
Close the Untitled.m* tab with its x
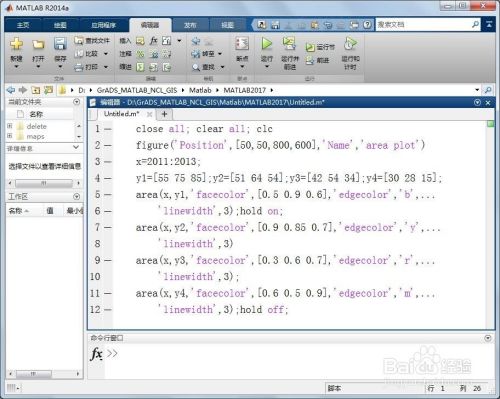(150, 114)
